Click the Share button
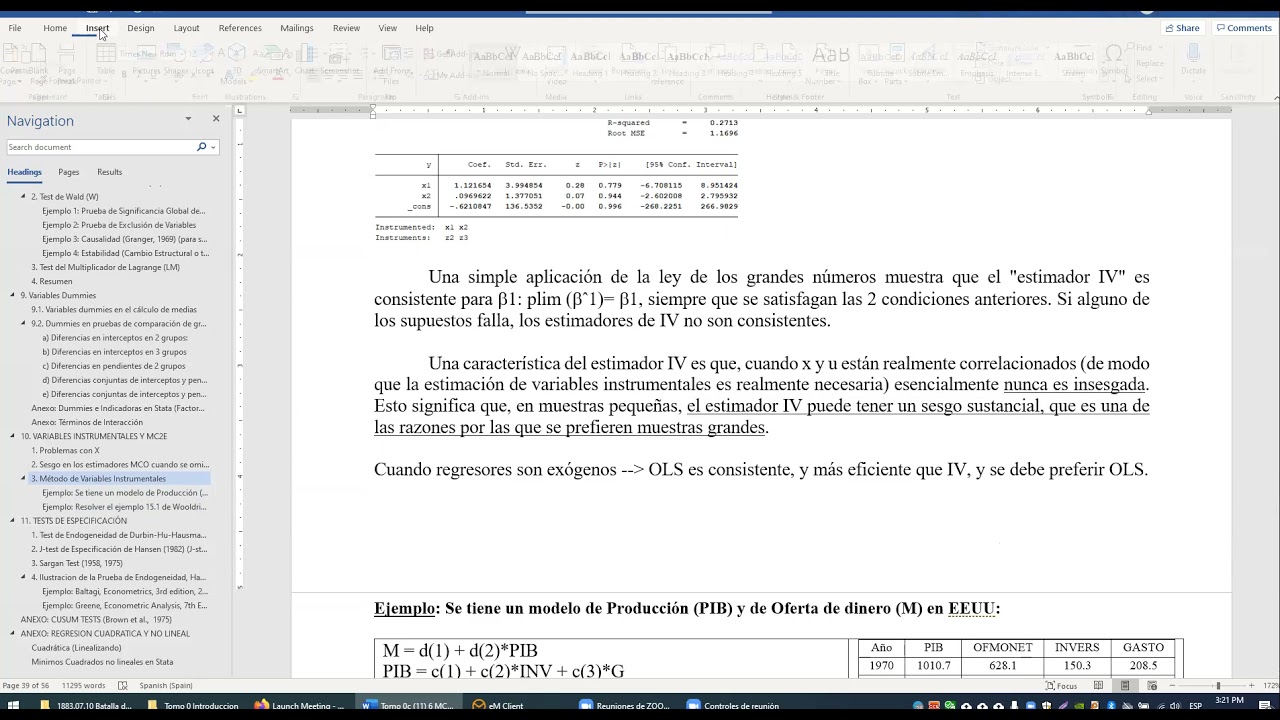This screenshot has height=720, width=1280. [x=1182, y=28]
